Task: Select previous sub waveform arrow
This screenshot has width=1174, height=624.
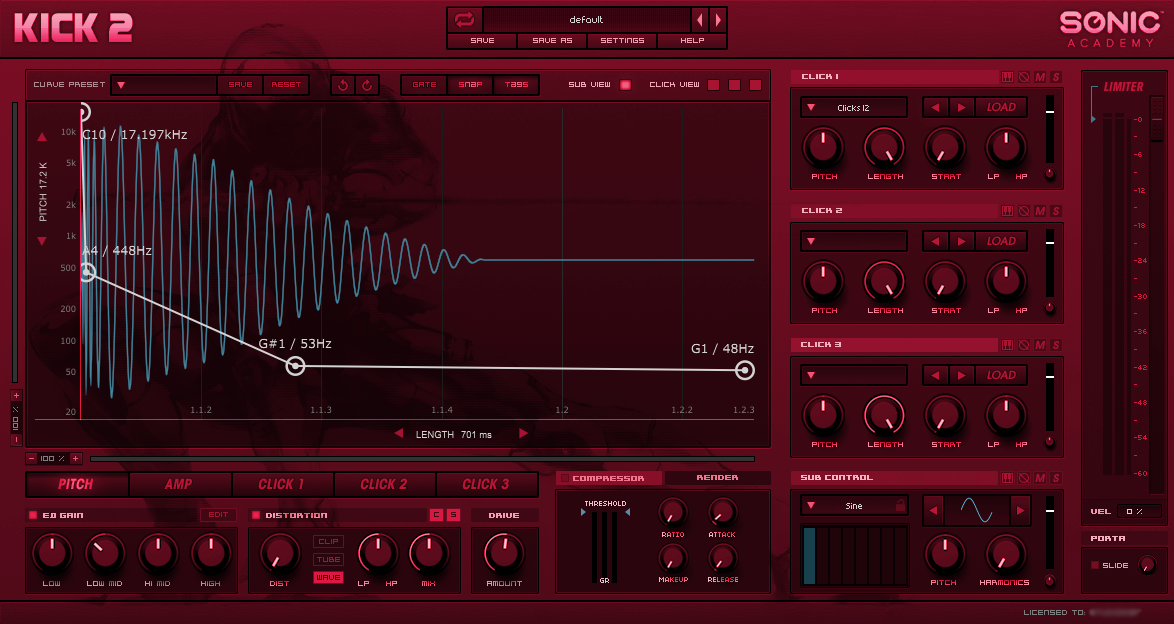Action: coord(933,511)
